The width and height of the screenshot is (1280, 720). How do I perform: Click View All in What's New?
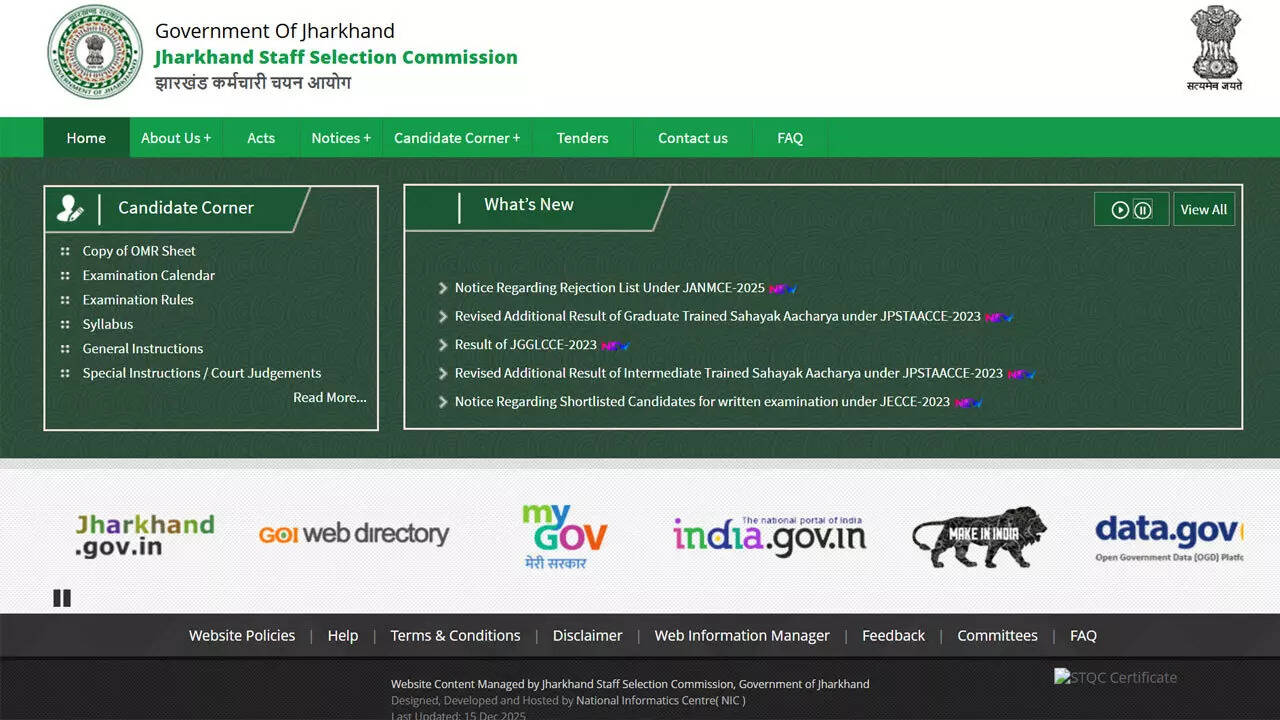[1203, 210]
